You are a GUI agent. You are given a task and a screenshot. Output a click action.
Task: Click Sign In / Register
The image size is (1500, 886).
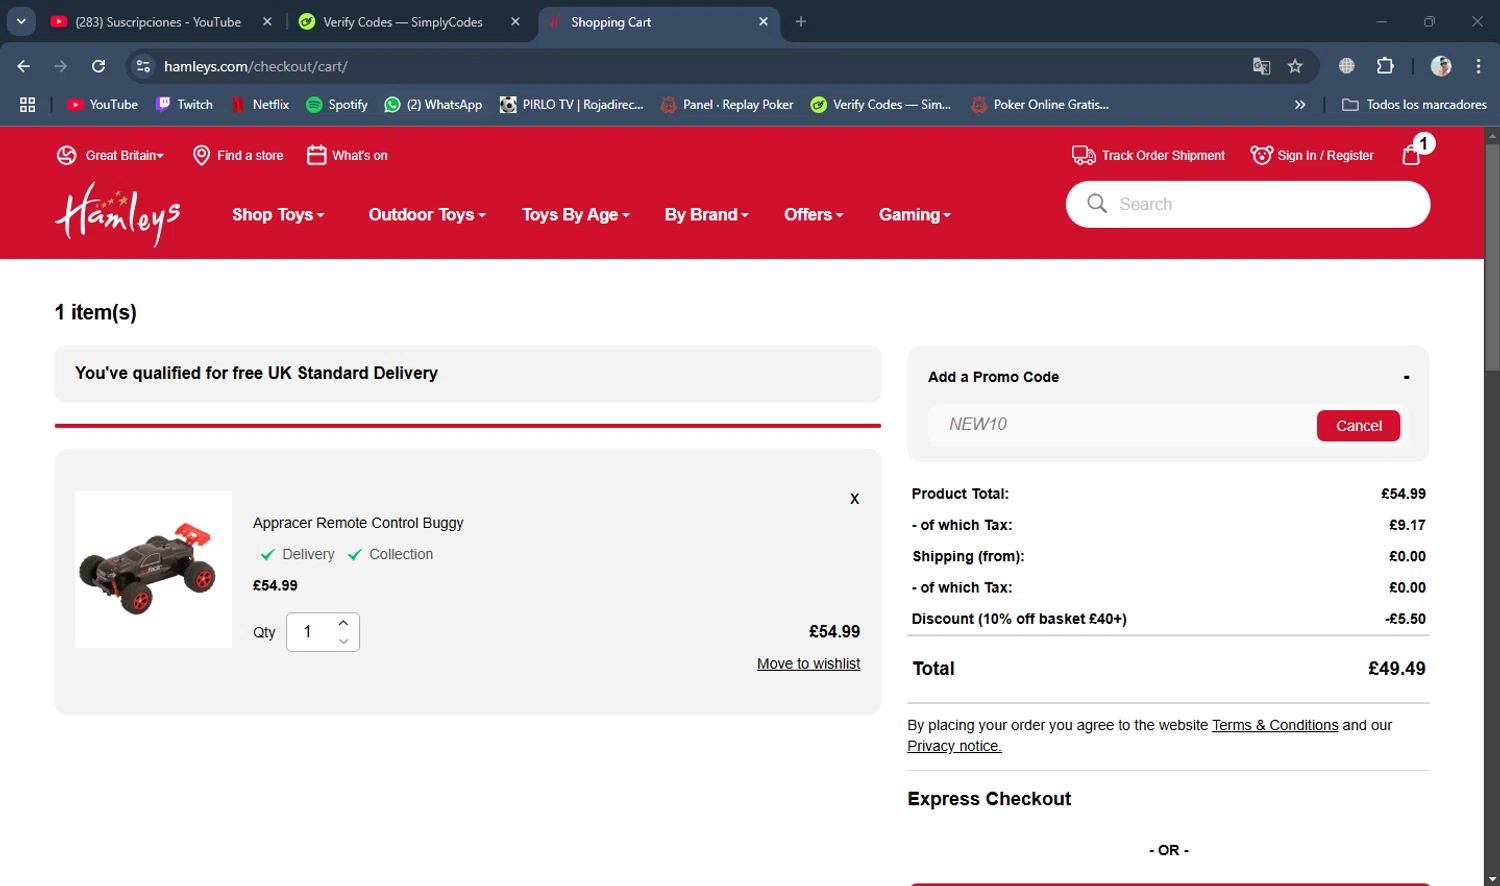point(1312,155)
